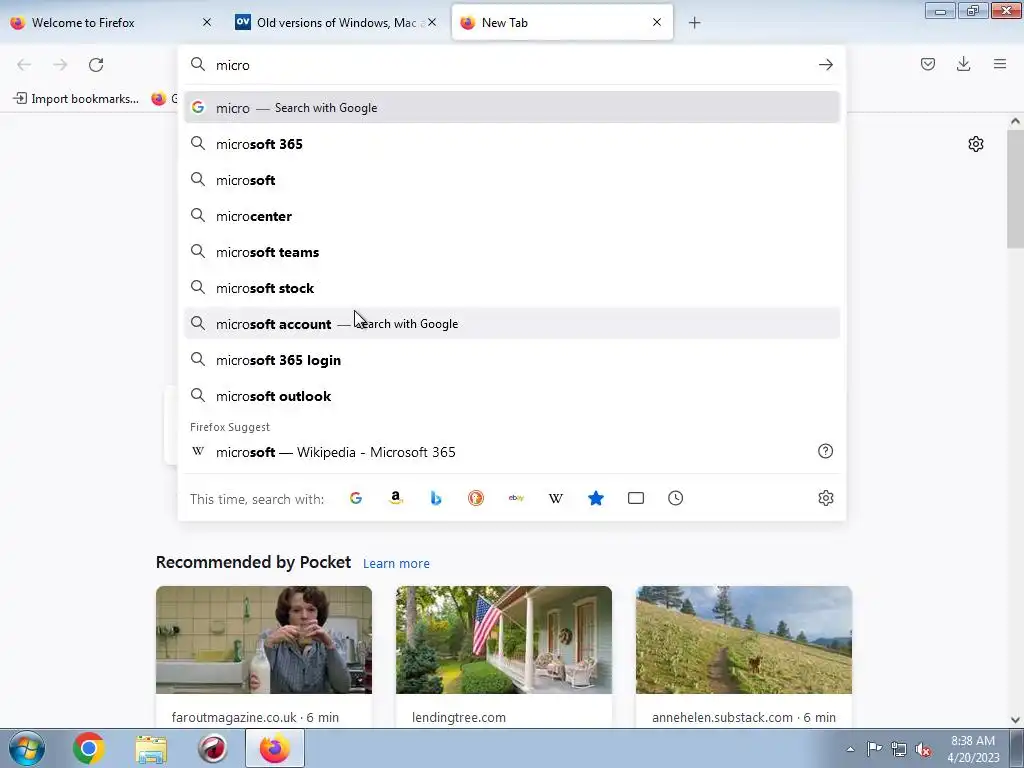Image resolution: width=1024 pixels, height=768 pixels.
Task: Go forward one page
Action: coord(60,65)
